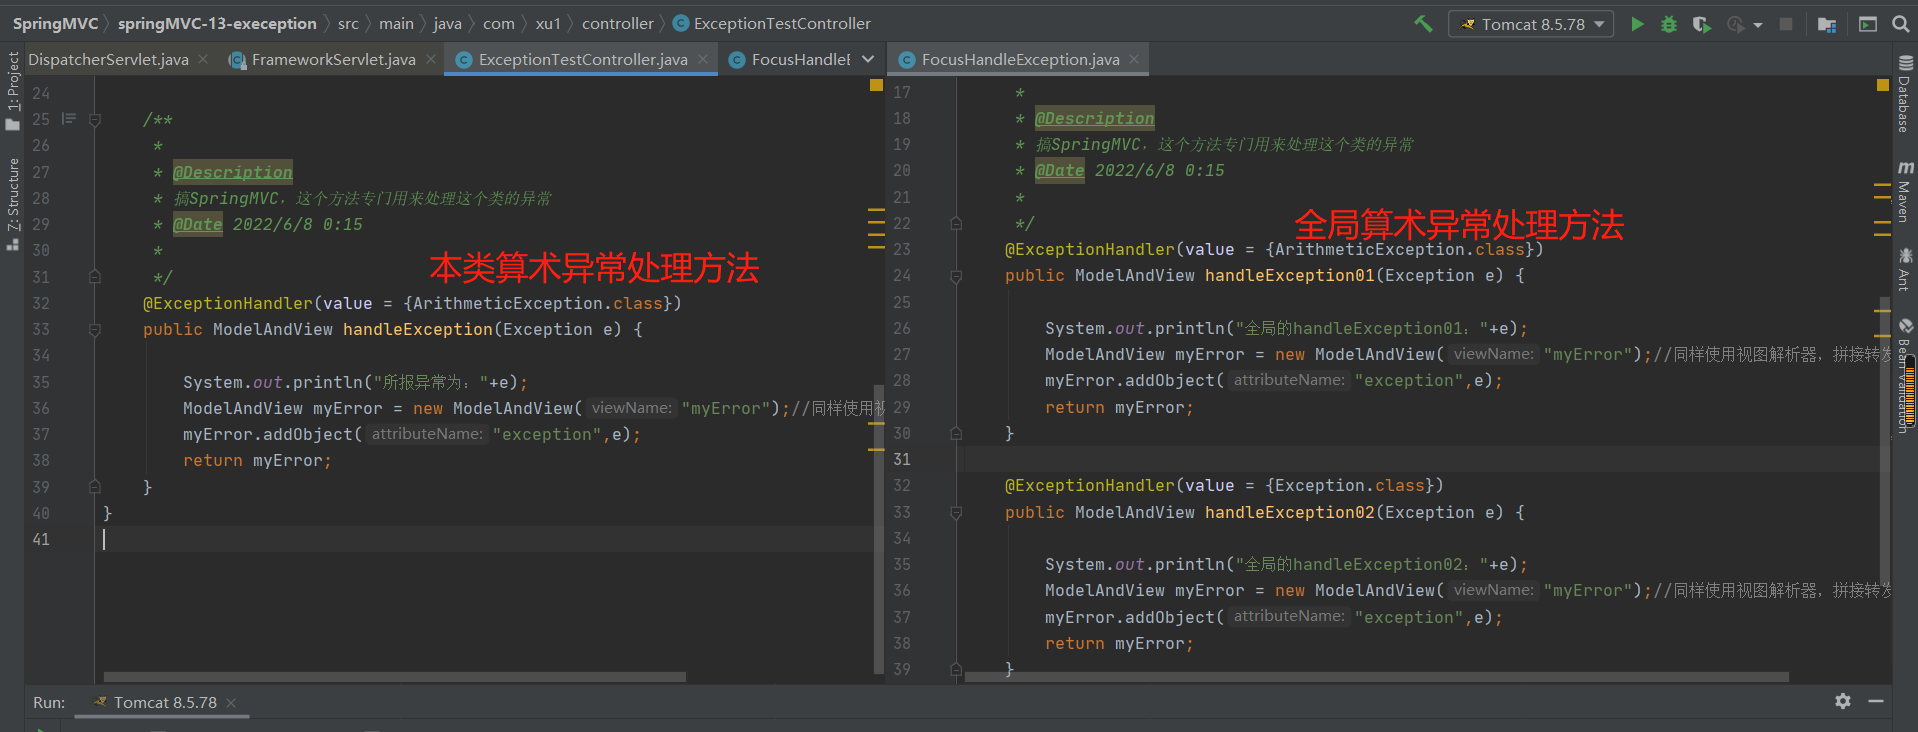The width and height of the screenshot is (1918, 732).
Task: Click handleException01 method name in right editor
Action: point(1290,276)
